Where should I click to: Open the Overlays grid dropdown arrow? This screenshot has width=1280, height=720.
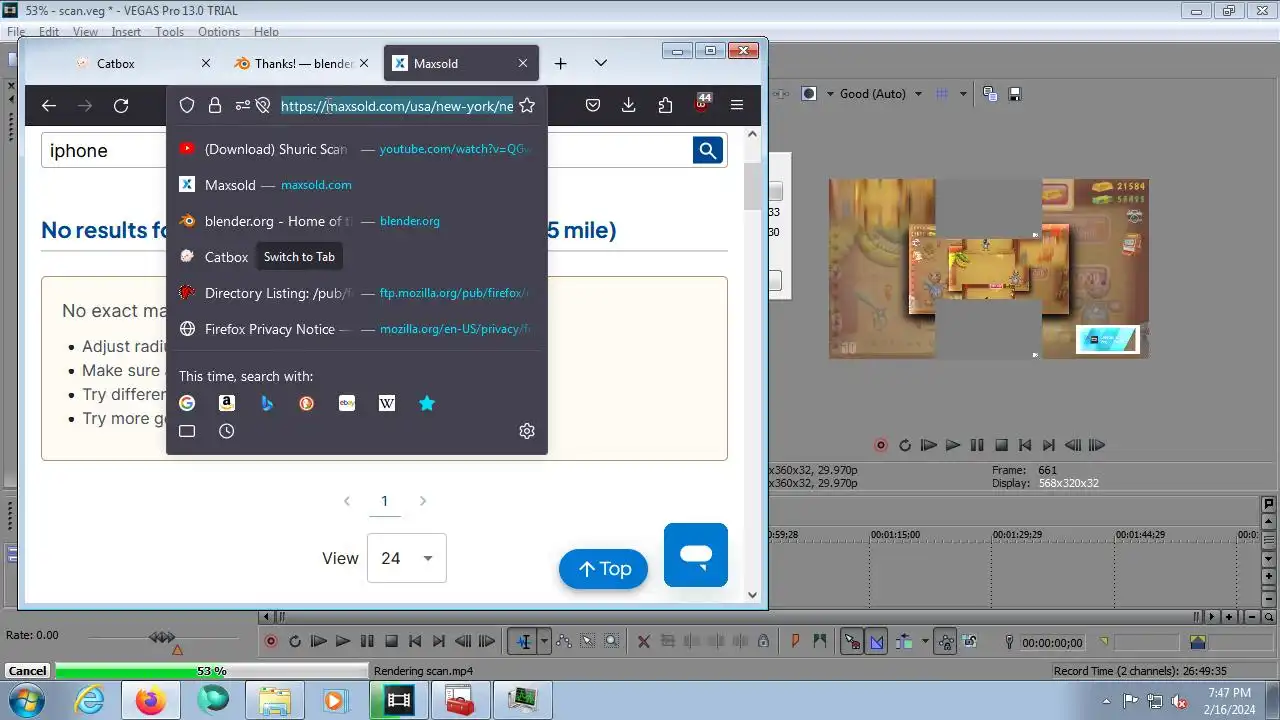point(963,94)
